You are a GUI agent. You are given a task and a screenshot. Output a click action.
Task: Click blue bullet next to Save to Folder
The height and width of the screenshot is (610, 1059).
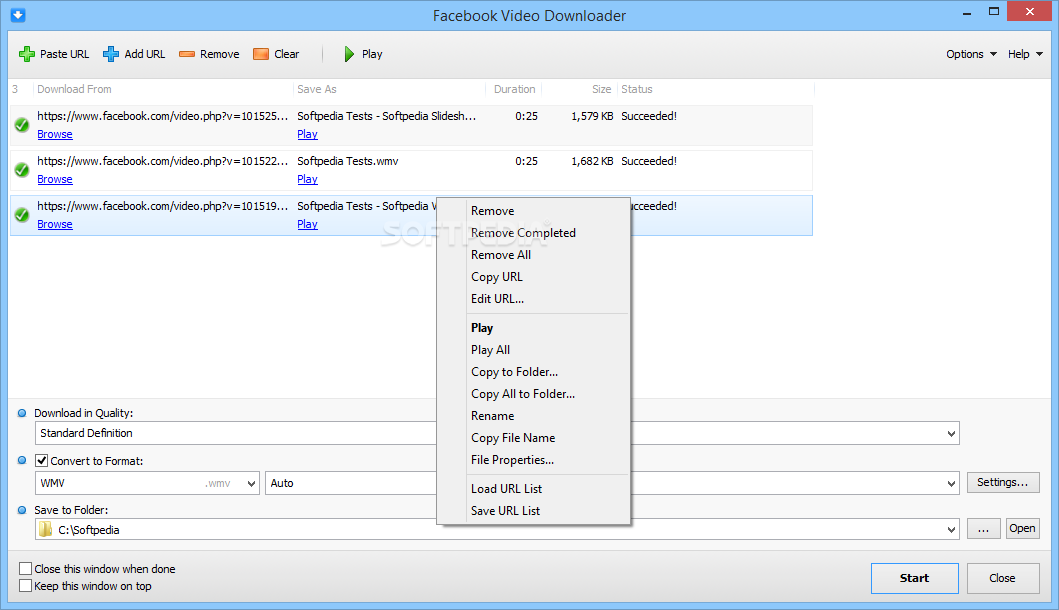(x=22, y=510)
